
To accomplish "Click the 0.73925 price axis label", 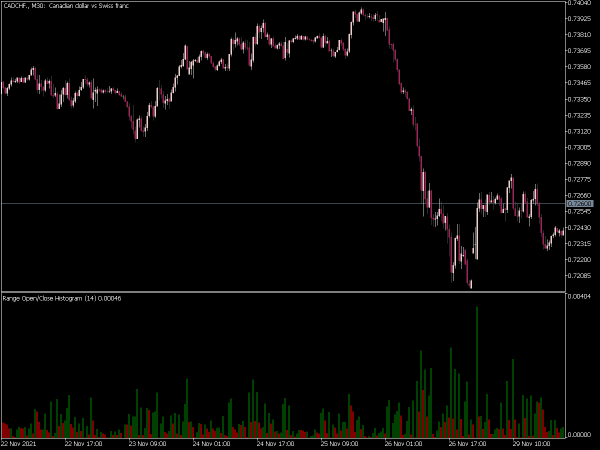I will click(x=580, y=18).
